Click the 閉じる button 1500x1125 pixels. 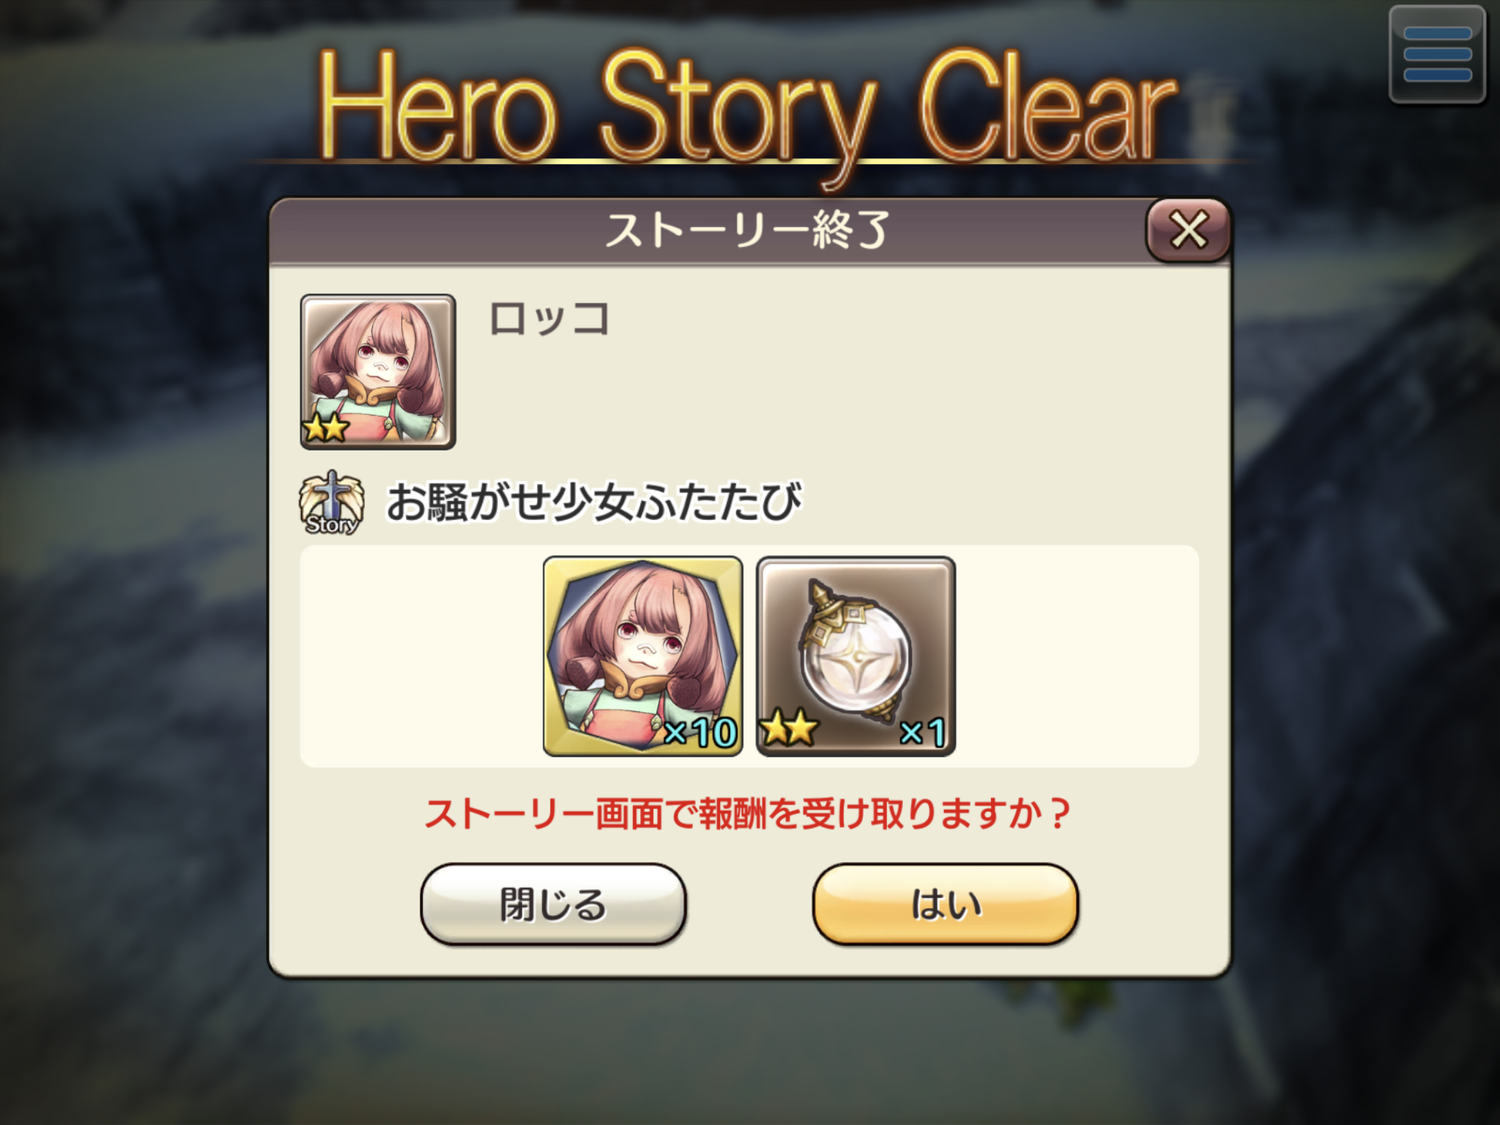(553, 904)
